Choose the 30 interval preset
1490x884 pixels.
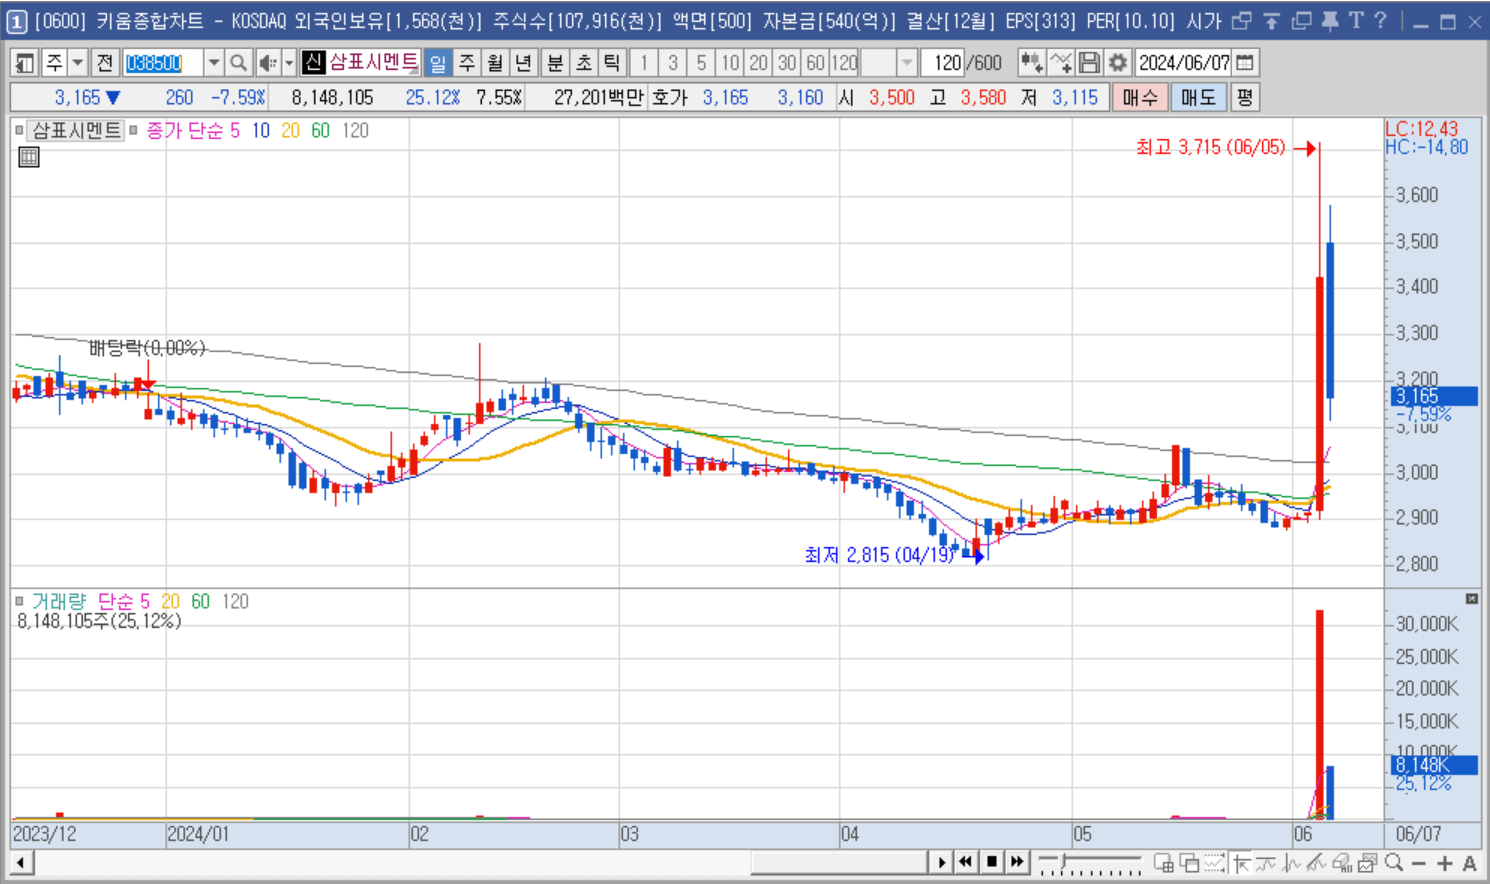[788, 63]
